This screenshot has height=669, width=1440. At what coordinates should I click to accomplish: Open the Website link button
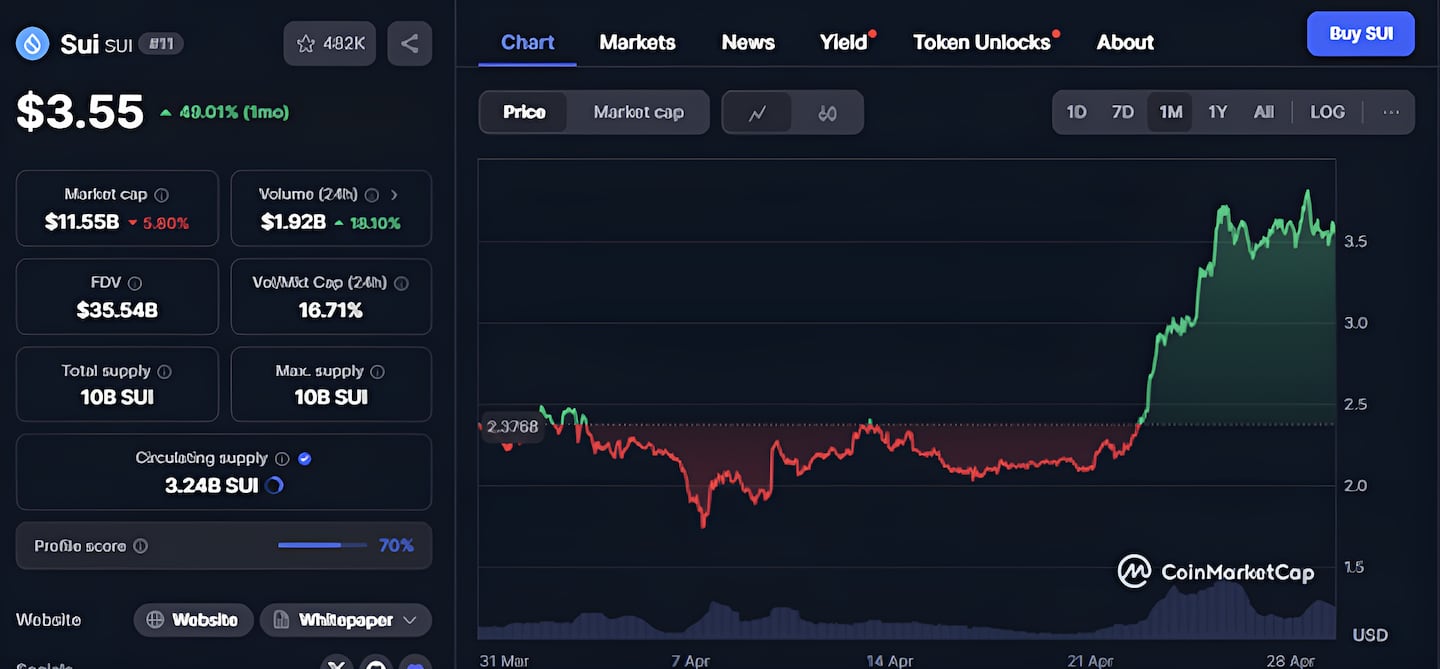pos(193,620)
